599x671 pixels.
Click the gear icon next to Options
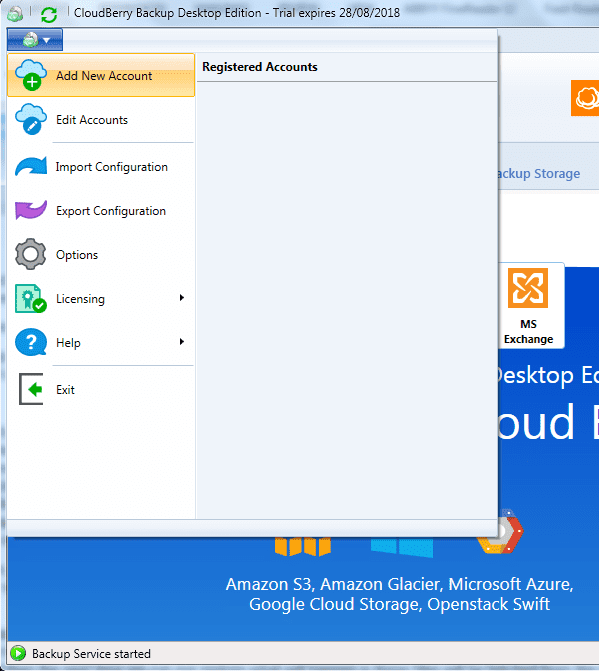pyautogui.click(x=30, y=254)
